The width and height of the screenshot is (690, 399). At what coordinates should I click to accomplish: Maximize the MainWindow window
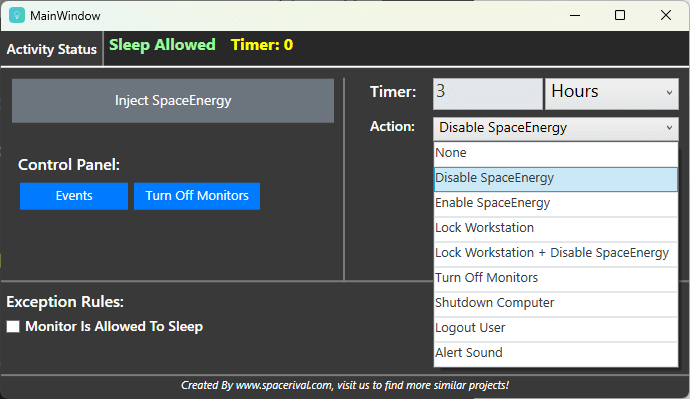620,15
